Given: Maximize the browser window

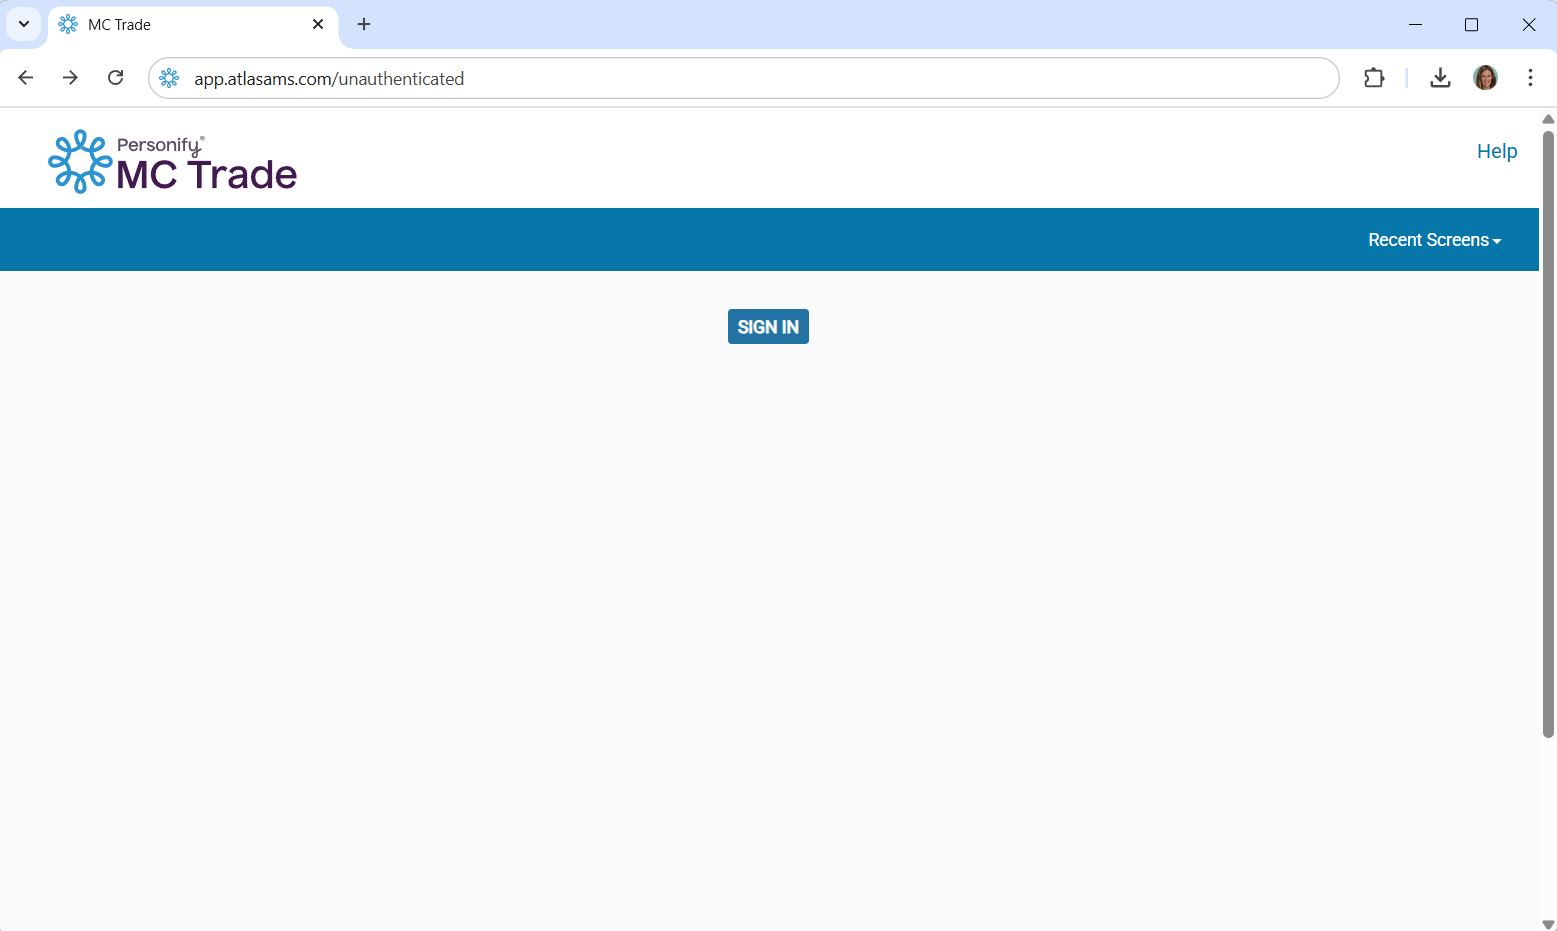Looking at the screenshot, I should (1471, 24).
